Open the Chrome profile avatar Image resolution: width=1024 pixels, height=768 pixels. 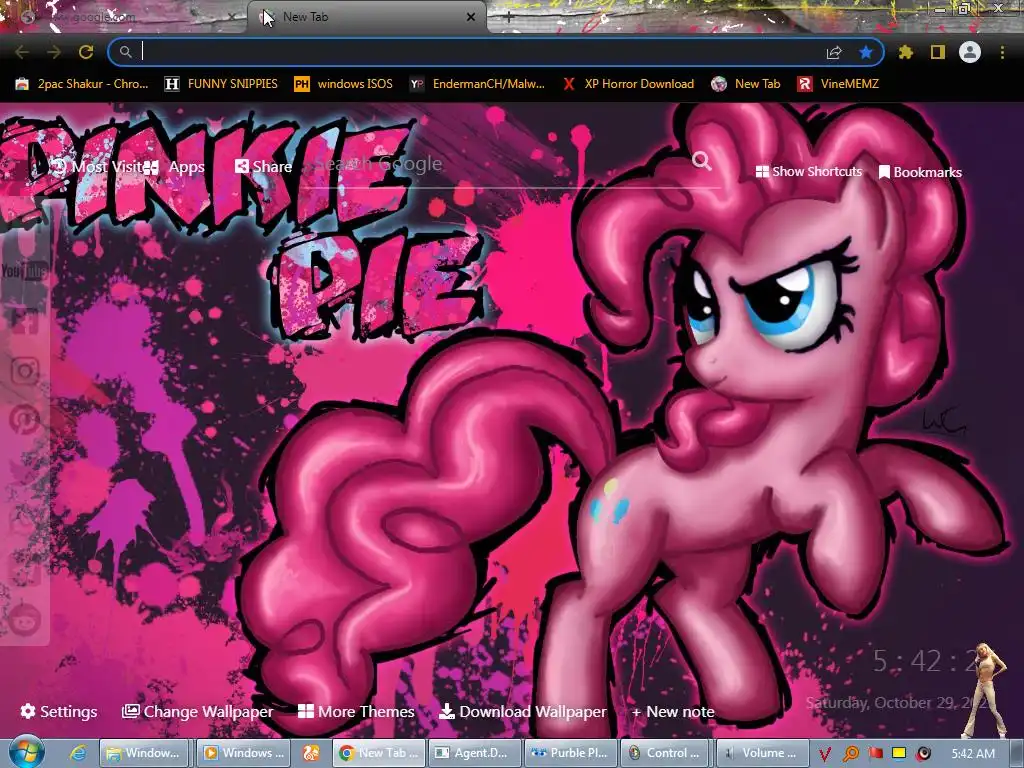tap(970, 52)
